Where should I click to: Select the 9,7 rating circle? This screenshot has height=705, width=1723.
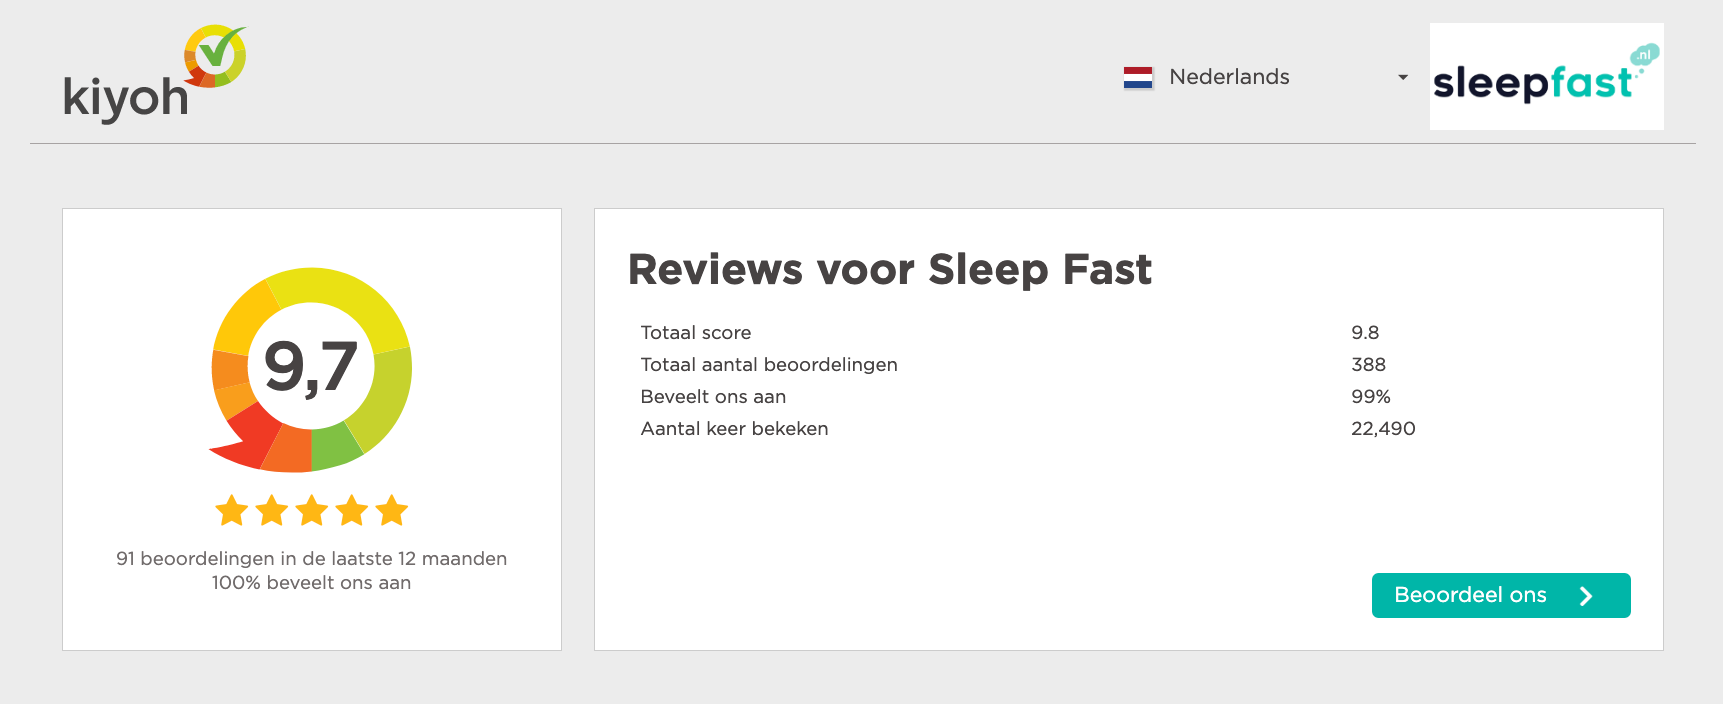coord(311,368)
